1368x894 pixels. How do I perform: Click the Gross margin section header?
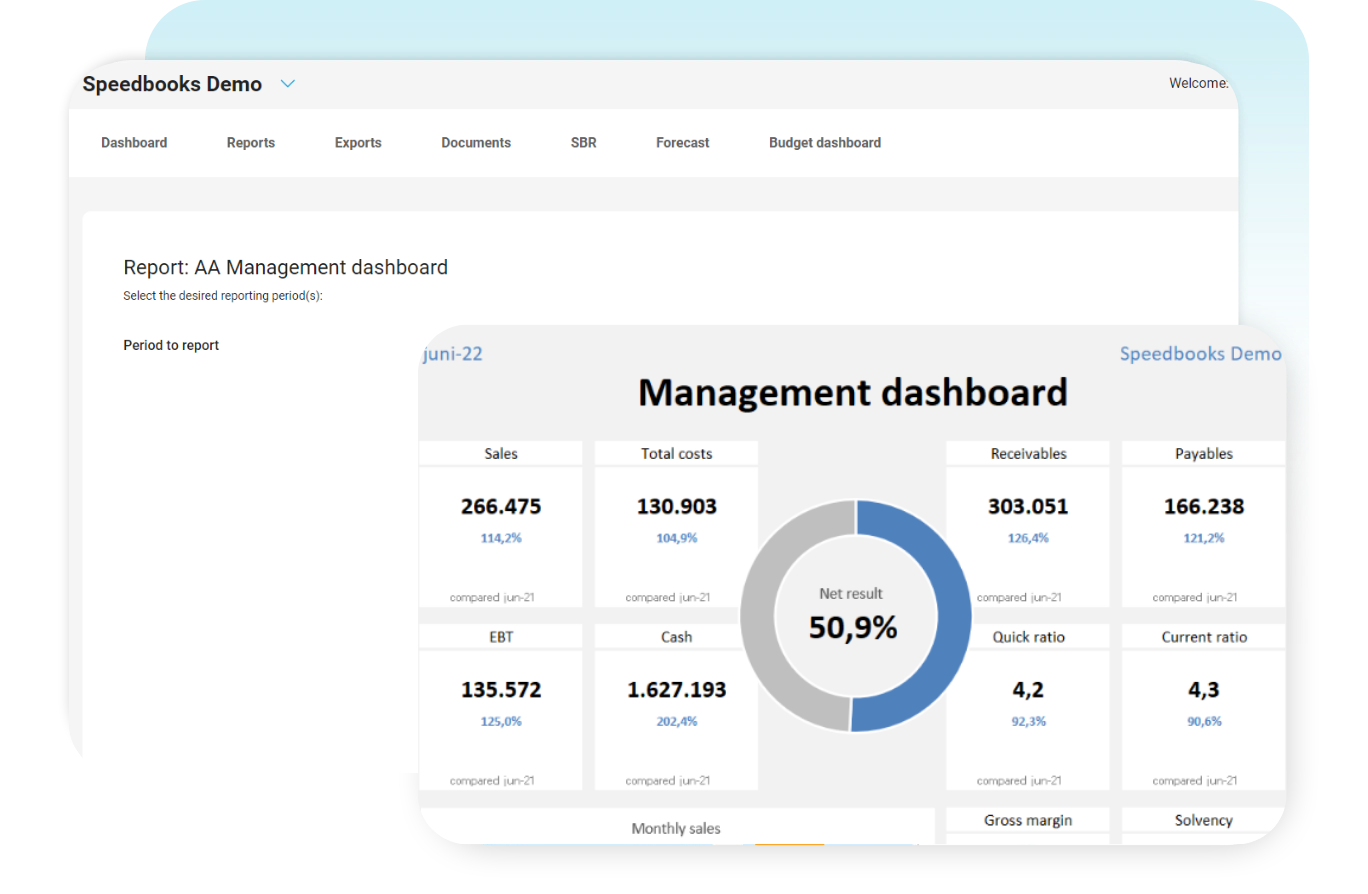point(1028,820)
